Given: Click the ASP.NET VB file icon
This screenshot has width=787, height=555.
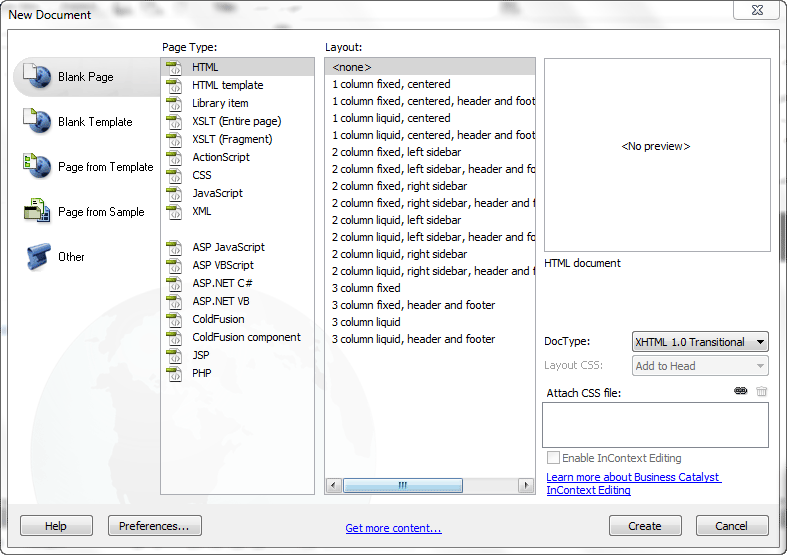Looking at the screenshot, I should coord(174,302).
